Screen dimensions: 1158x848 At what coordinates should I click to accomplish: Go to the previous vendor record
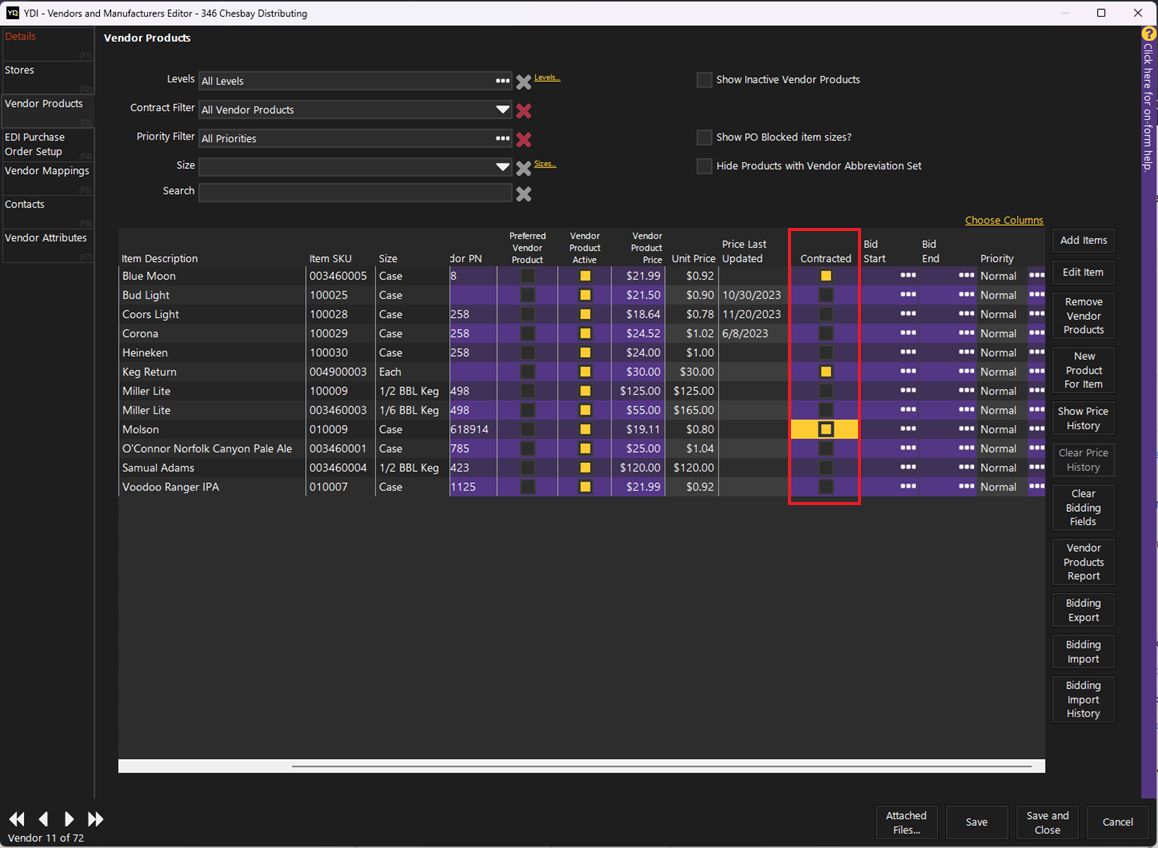43,819
